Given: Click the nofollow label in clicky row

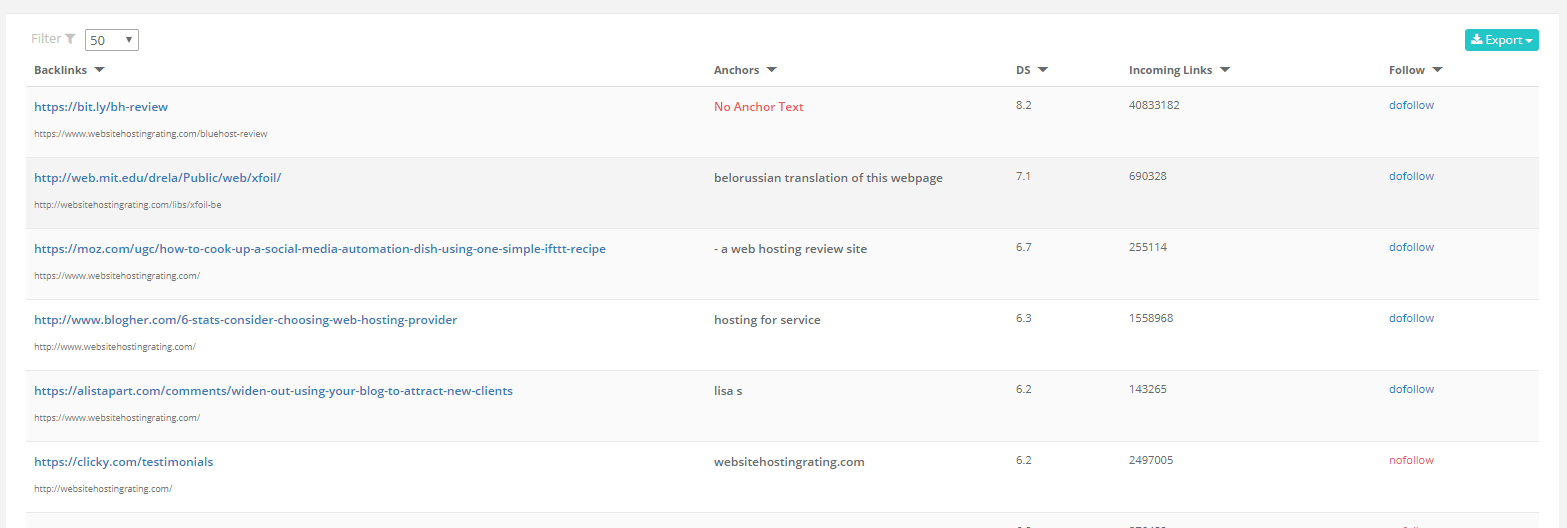Looking at the screenshot, I should 1411,460.
